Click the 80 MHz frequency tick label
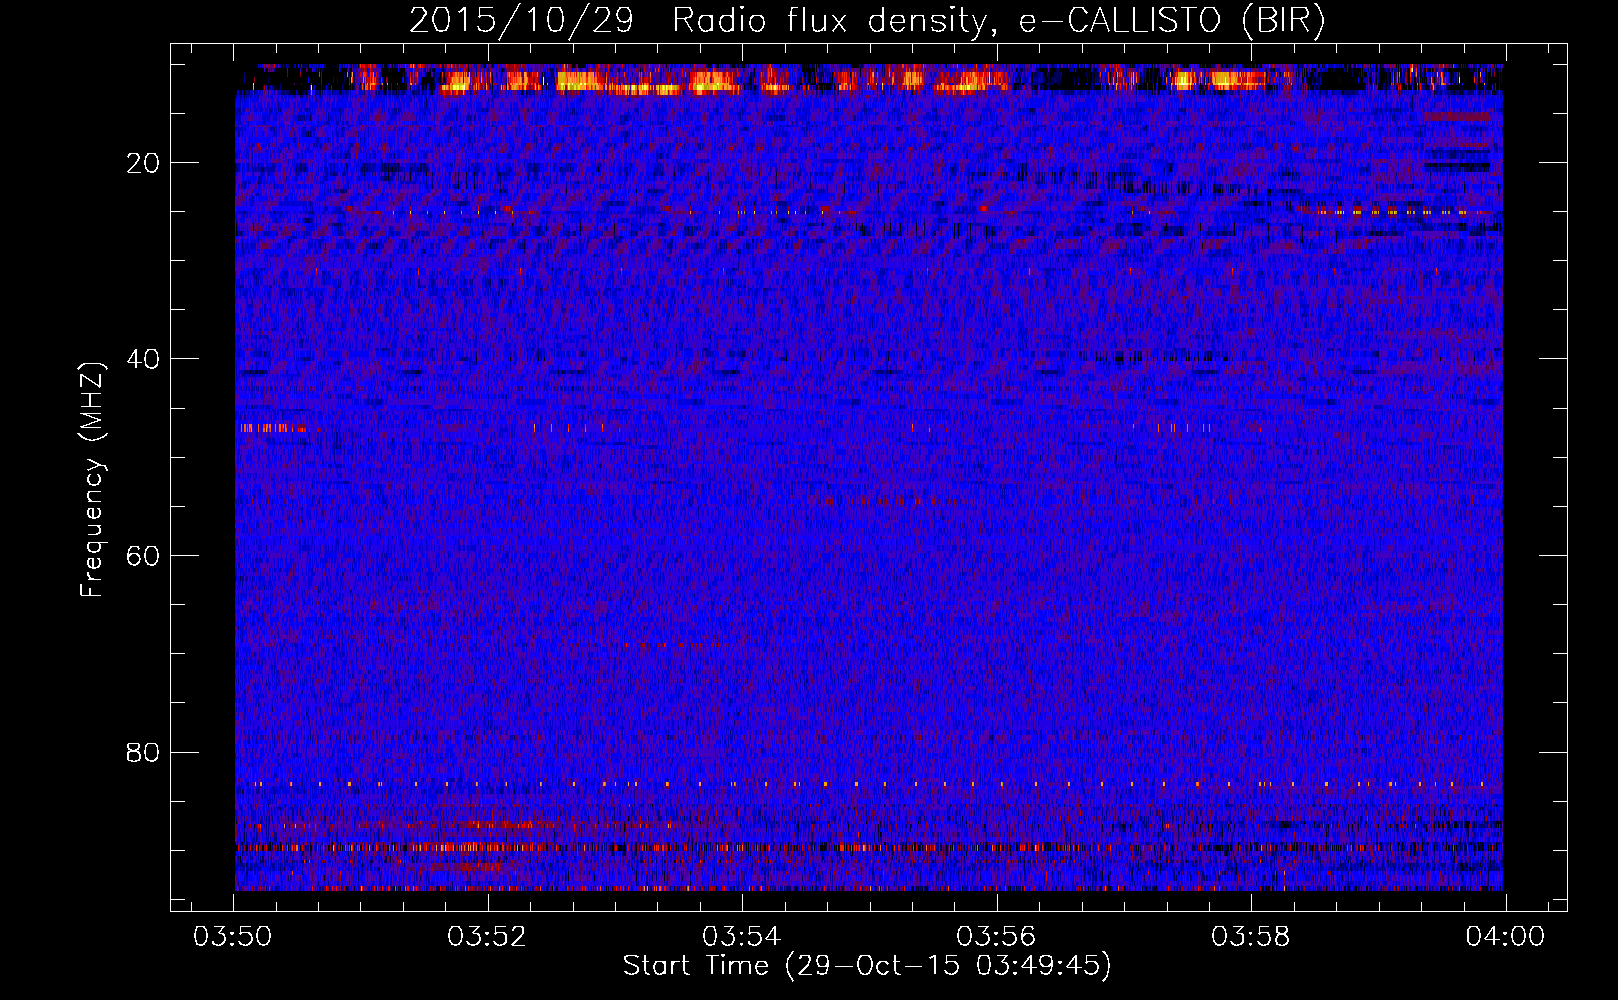 [145, 752]
